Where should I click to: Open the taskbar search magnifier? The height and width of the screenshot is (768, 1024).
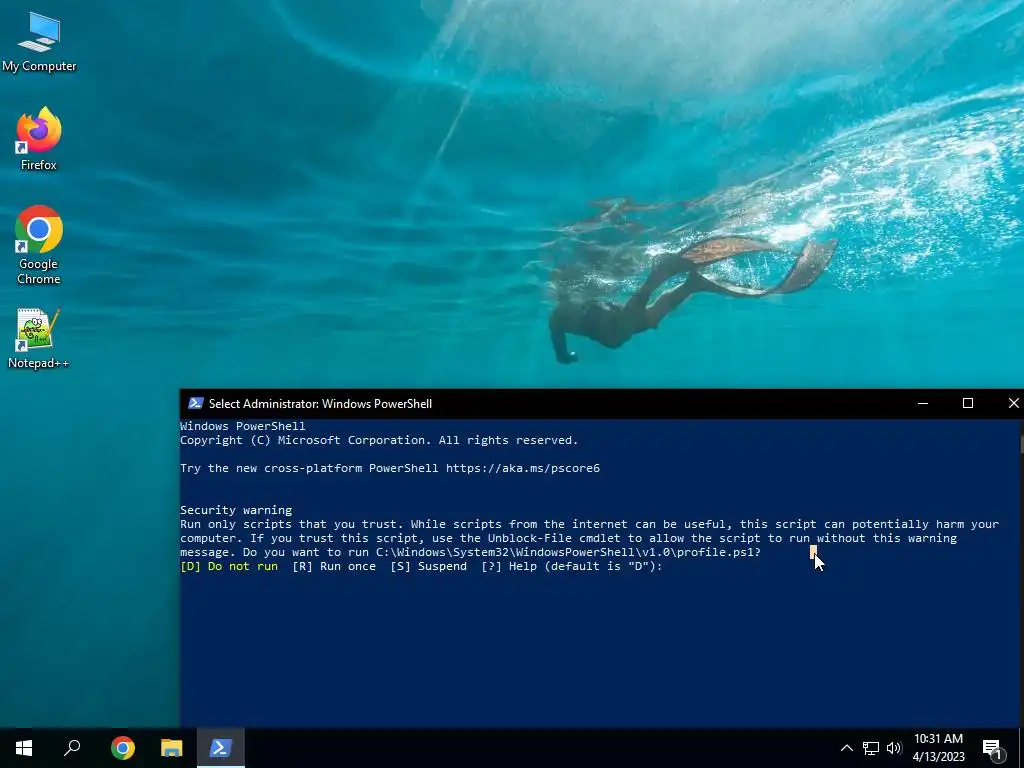pyautogui.click(x=72, y=748)
